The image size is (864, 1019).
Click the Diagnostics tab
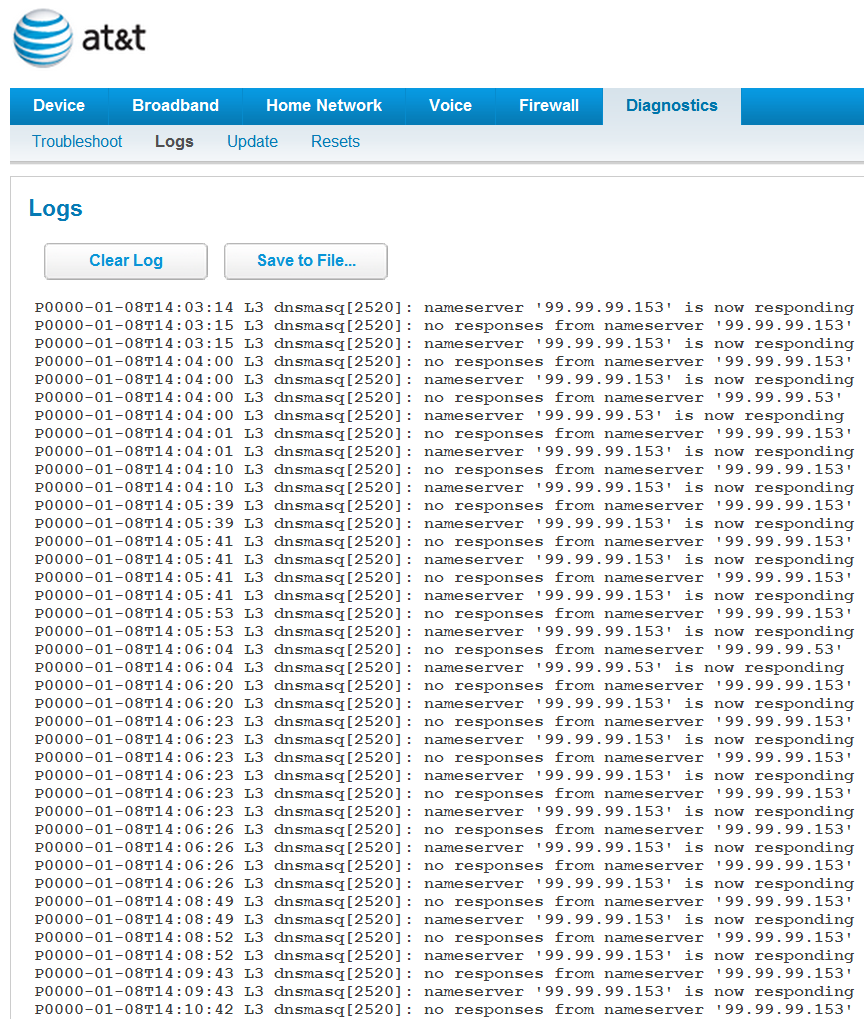pos(671,106)
